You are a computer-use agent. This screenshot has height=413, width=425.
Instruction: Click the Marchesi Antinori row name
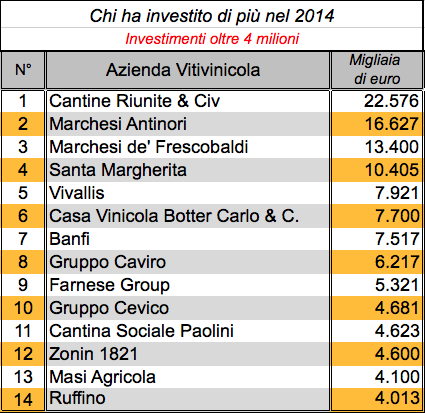pyautogui.click(x=188, y=124)
